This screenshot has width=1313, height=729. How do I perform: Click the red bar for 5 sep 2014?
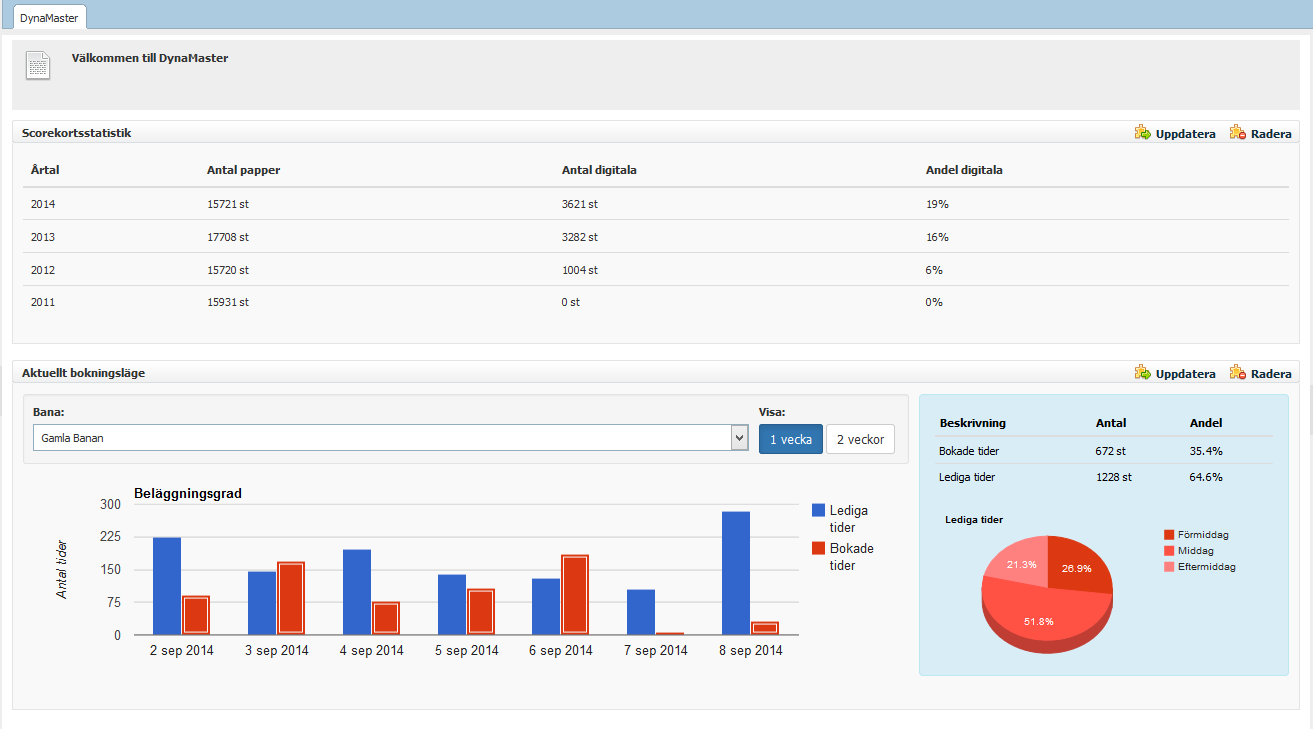pos(481,611)
